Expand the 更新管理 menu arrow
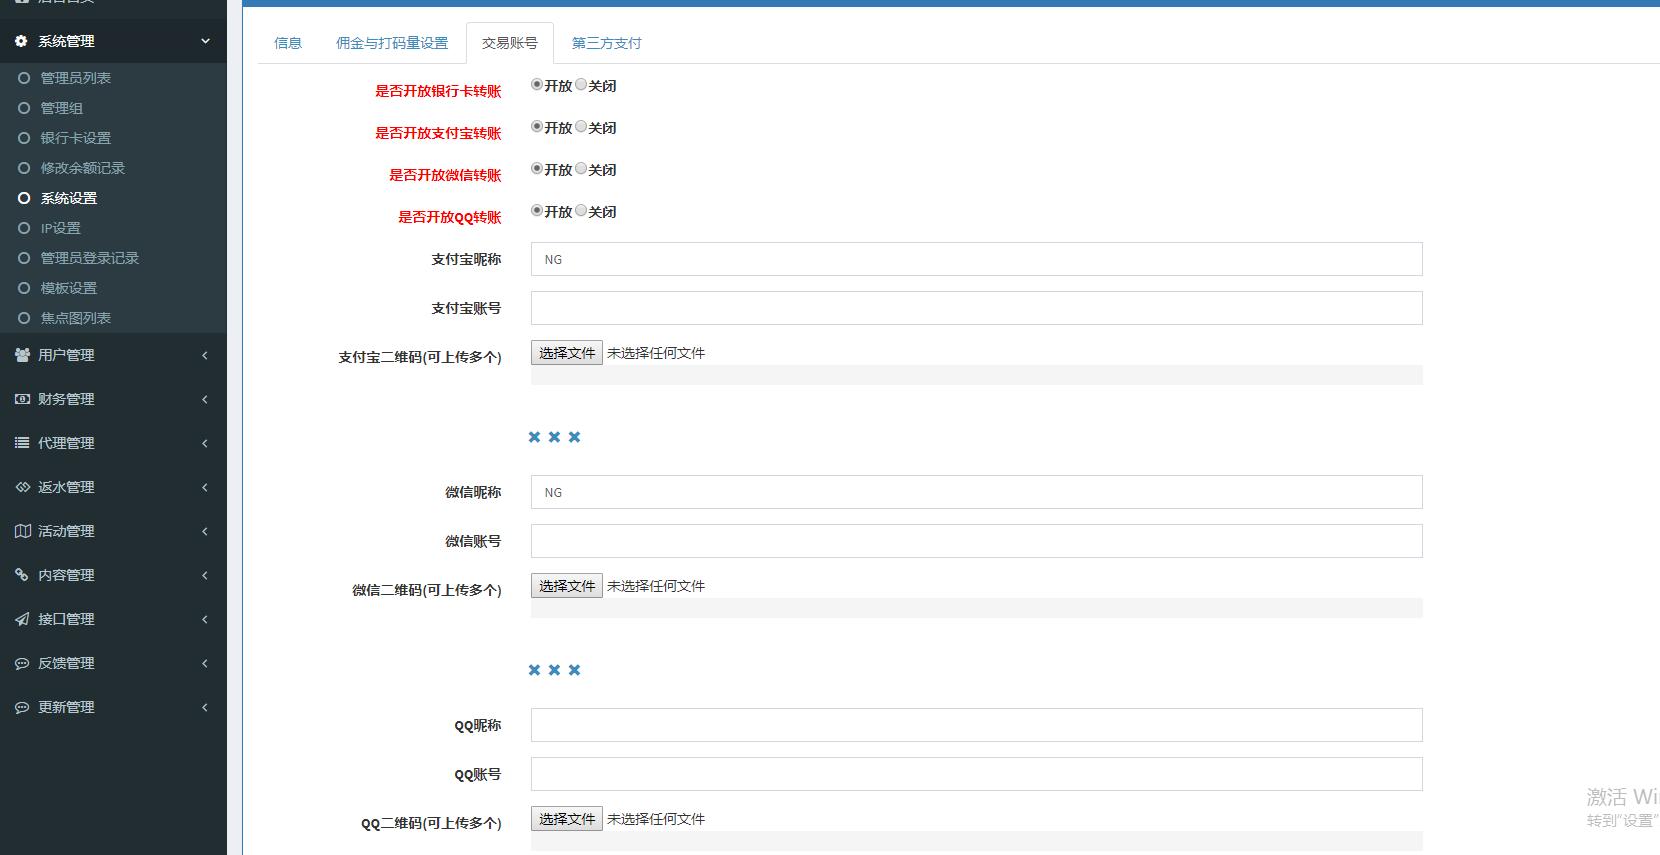Screen dimensions: 1660x855 [x=205, y=707]
